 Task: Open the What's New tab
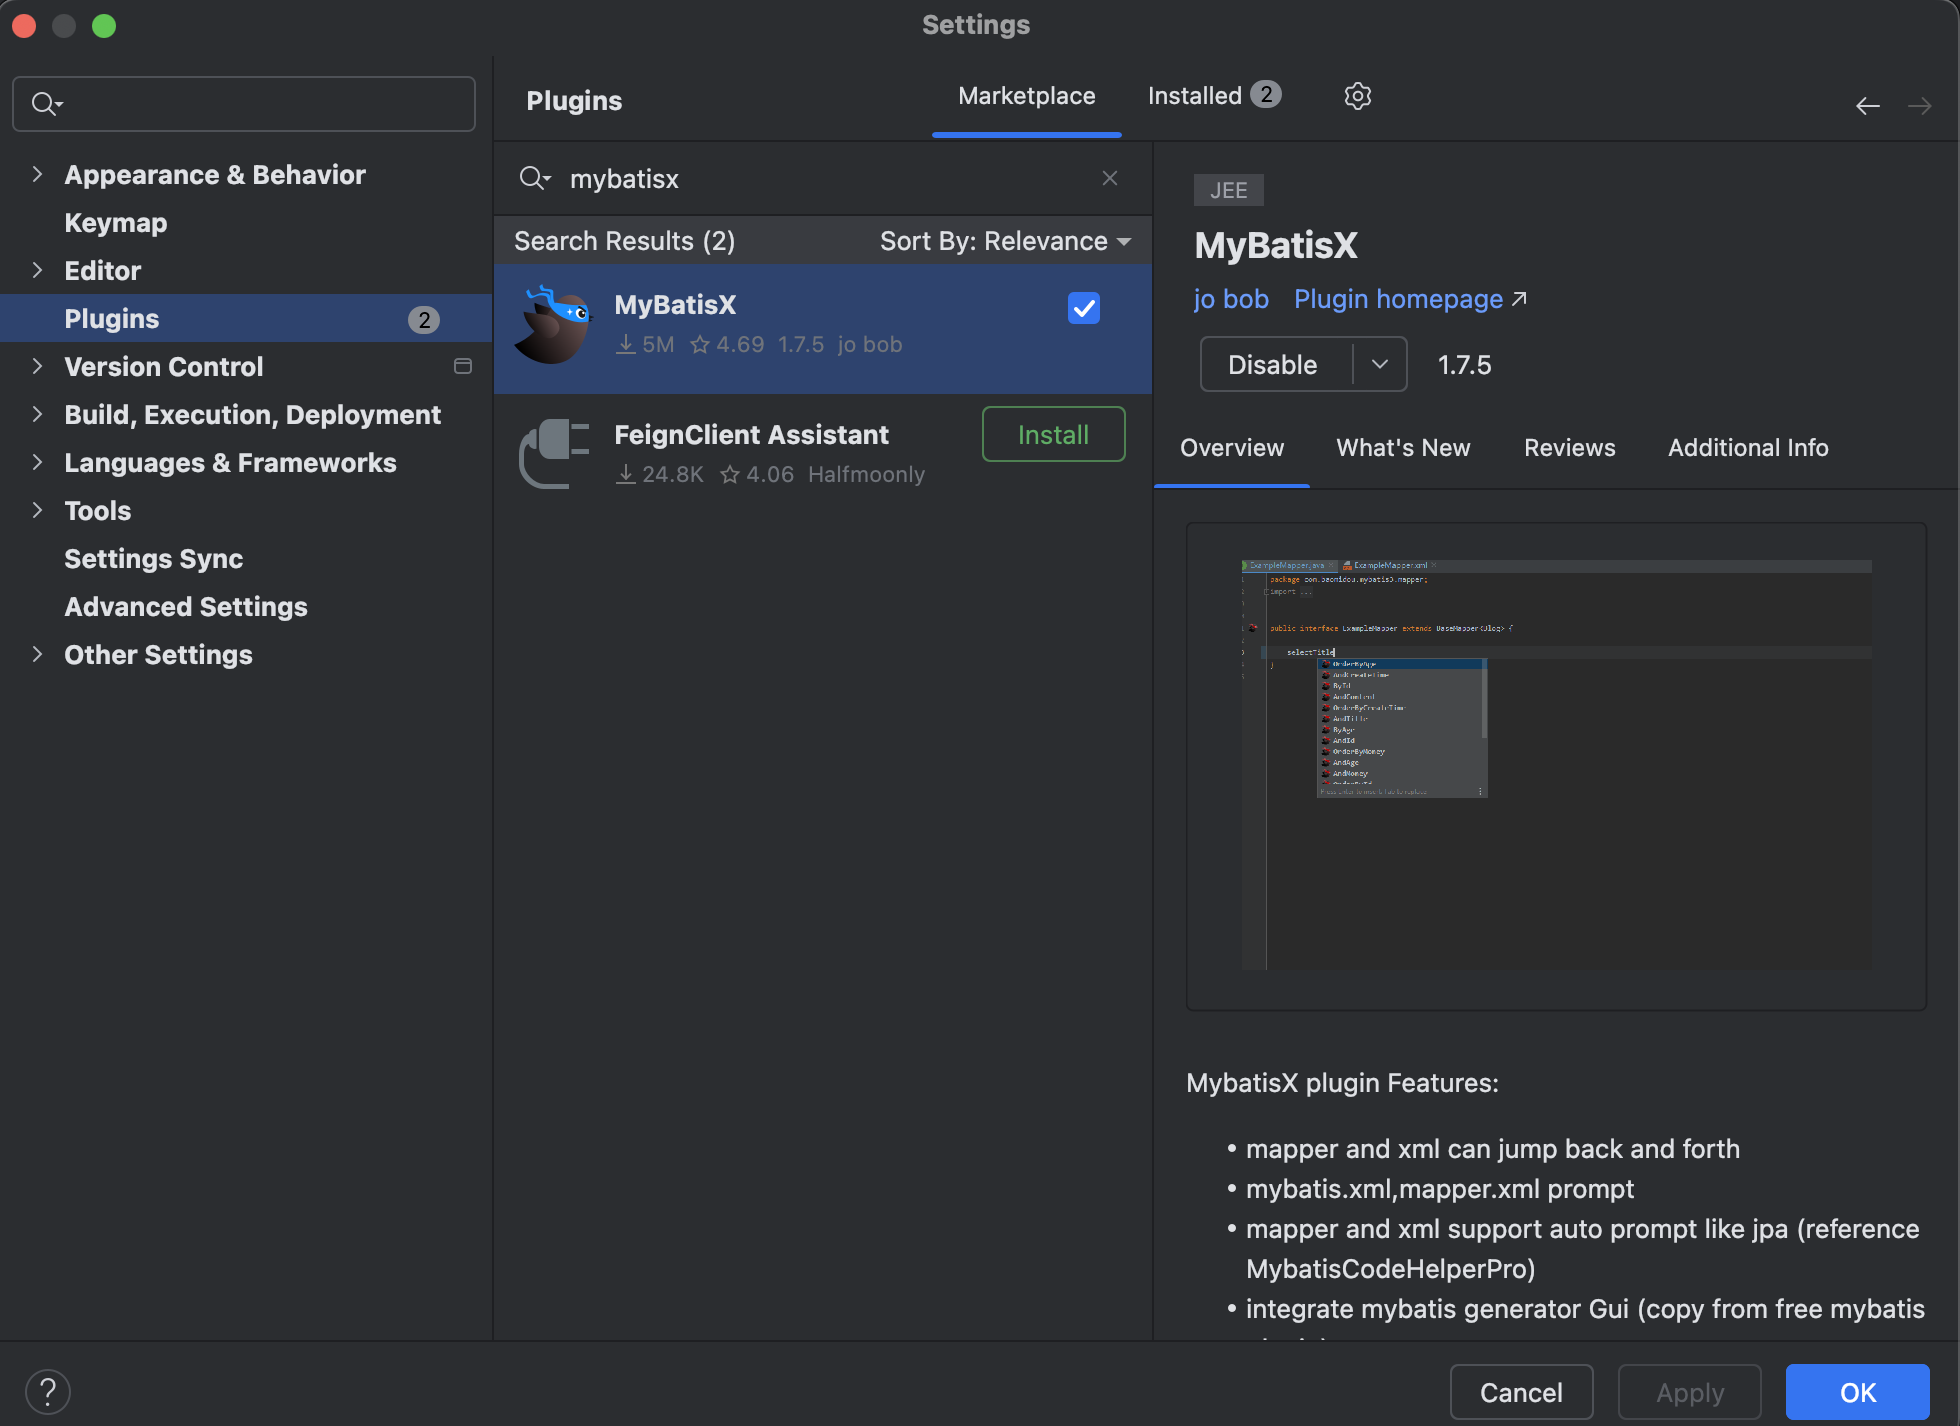[1402, 448]
